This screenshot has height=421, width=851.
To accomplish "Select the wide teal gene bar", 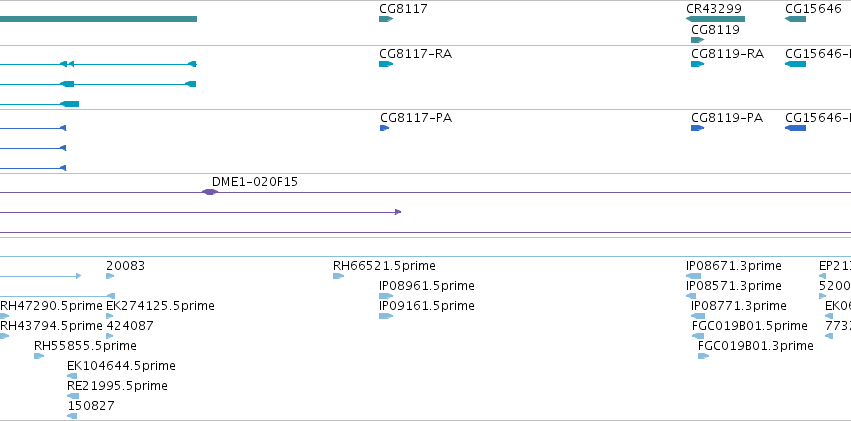I will click(98, 19).
